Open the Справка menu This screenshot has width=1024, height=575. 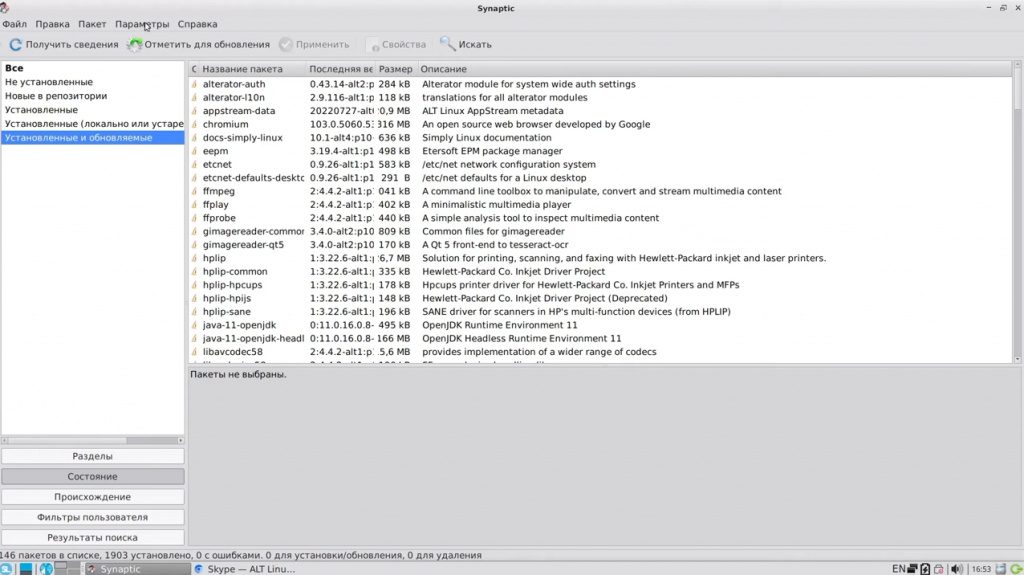(197, 24)
